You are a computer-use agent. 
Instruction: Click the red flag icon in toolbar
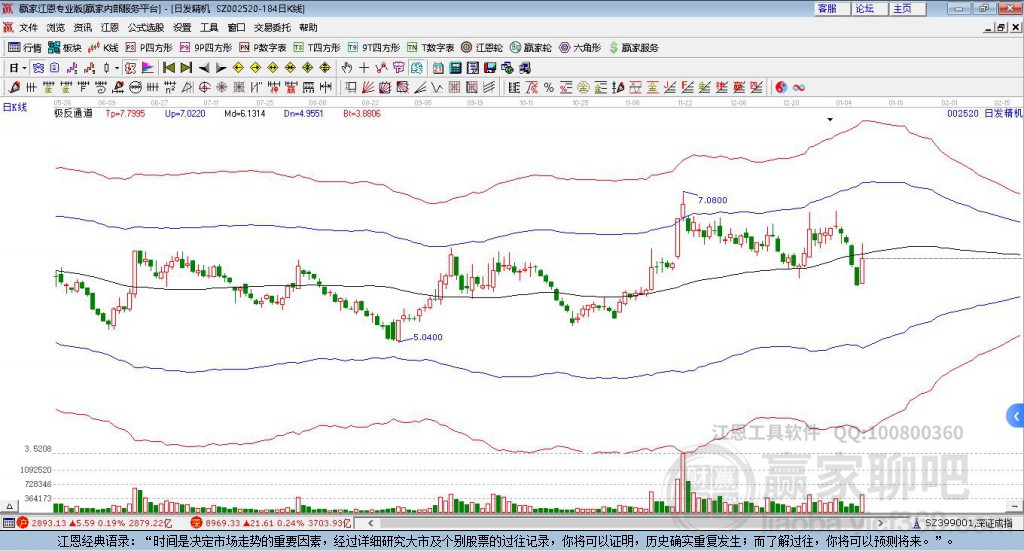point(149,68)
